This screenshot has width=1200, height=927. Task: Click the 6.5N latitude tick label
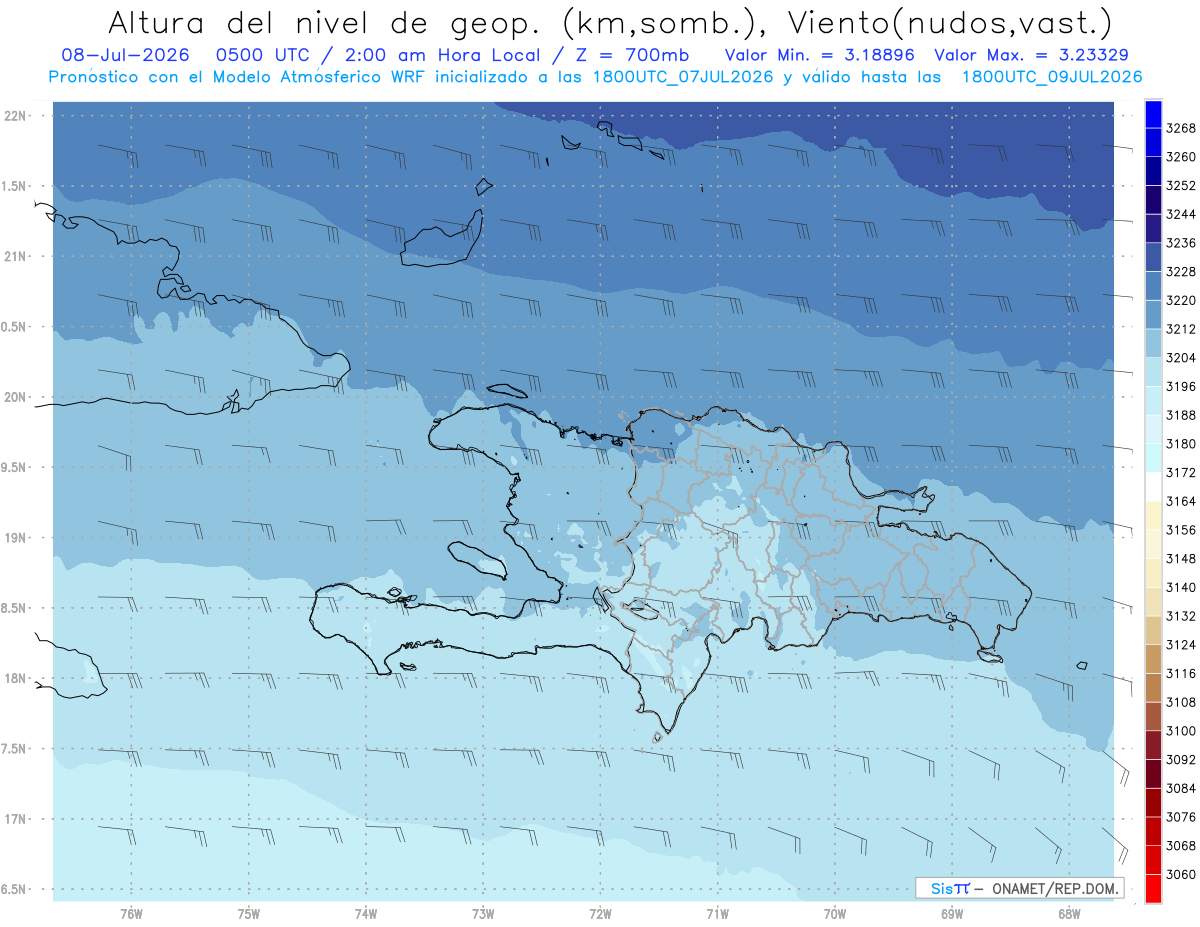coord(14,889)
